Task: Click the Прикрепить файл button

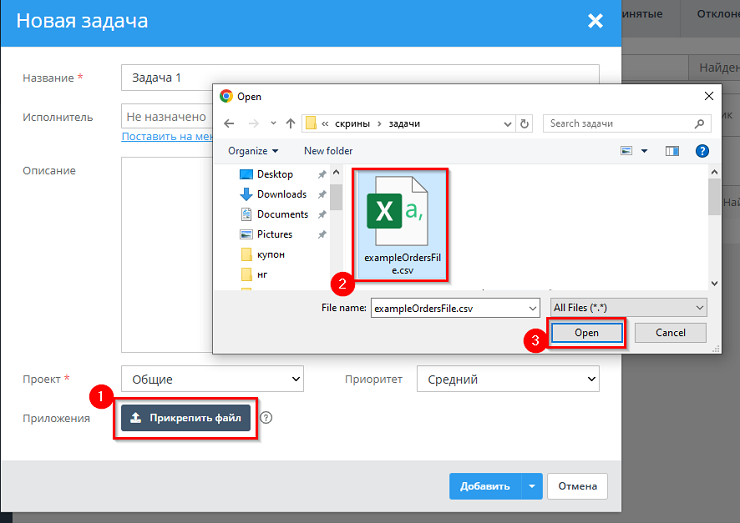Action: pos(185,418)
